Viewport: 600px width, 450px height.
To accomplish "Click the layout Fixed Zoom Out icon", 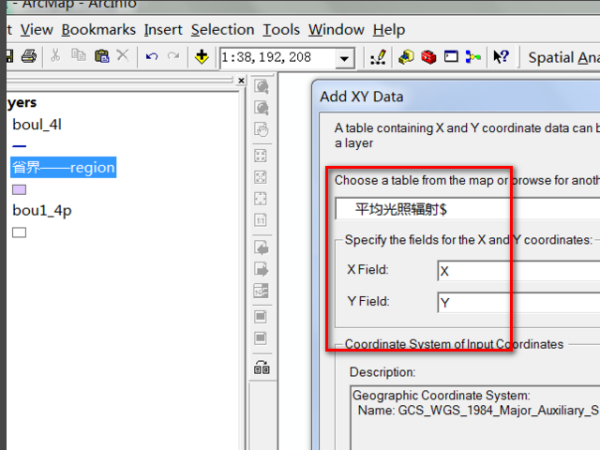I will point(261,177).
